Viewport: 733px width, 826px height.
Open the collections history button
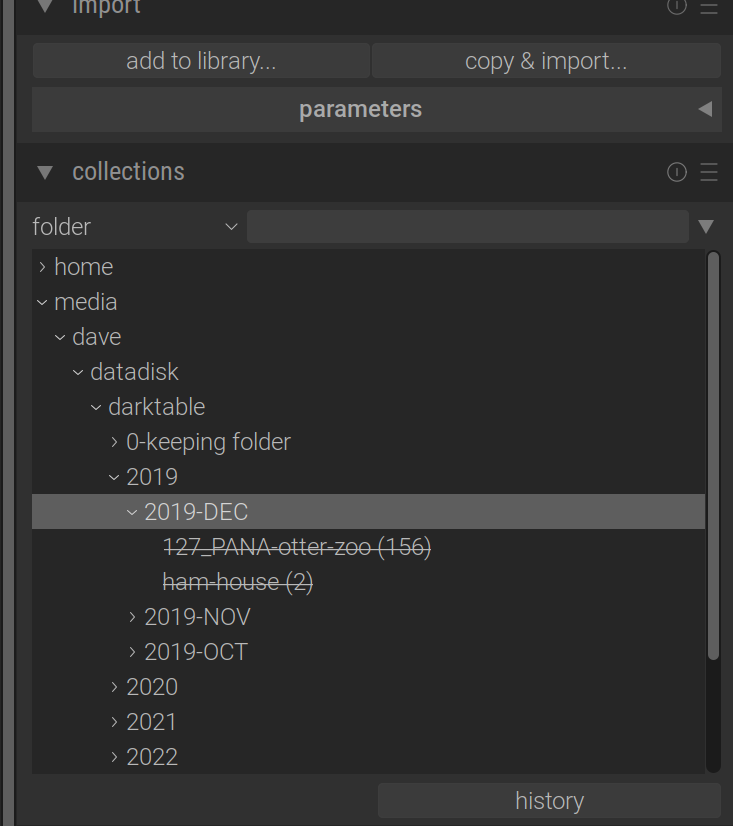pos(549,801)
